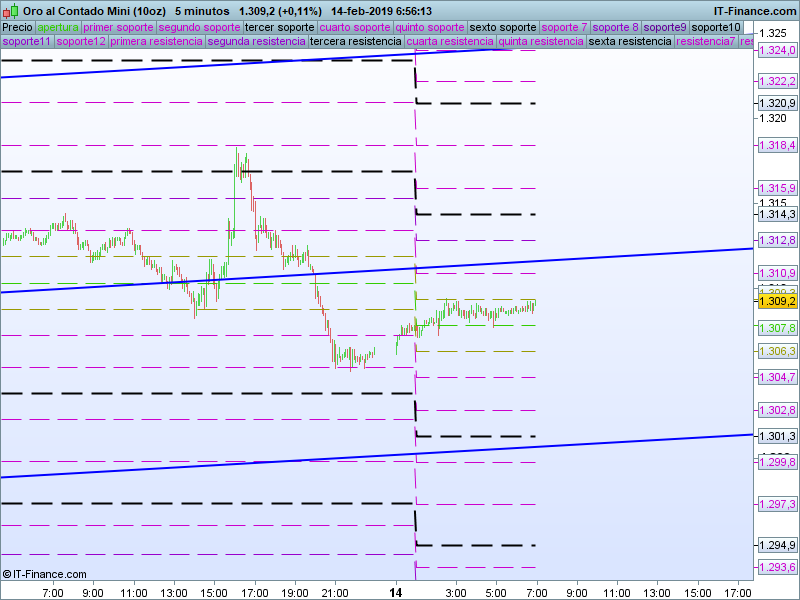The width and height of the screenshot is (800, 600).
Task: Click the 'primer soporte' legend label
Action: [118, 27]
